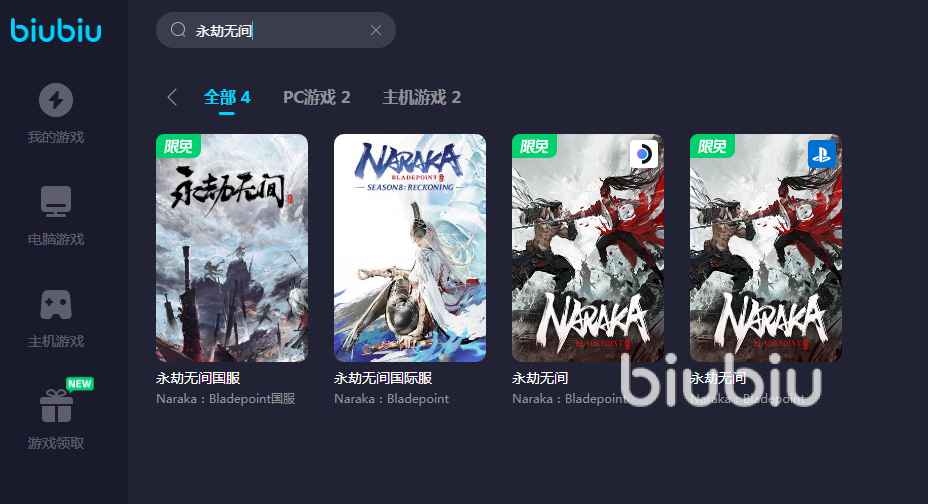The width and height of the screenshot is (928, 504).
Task: Click the 永劫无间国际服 title text
Action: click(x=383, y=378)
